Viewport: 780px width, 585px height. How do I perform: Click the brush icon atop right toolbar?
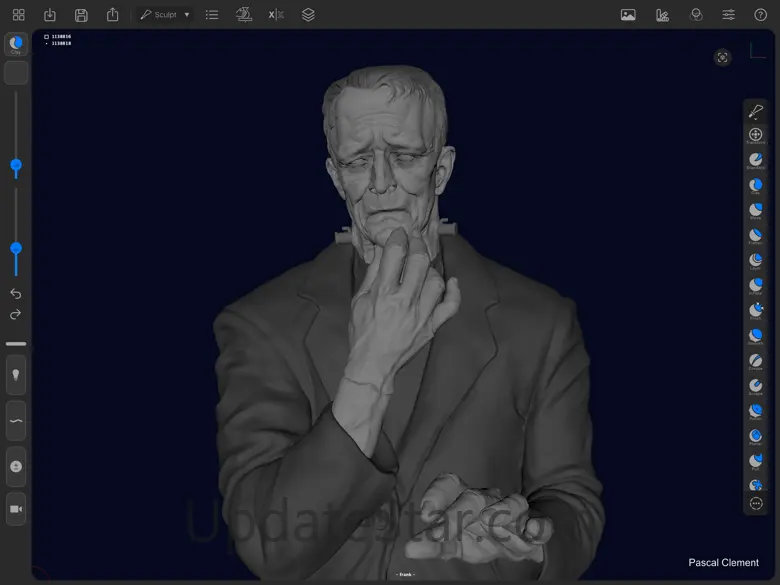[756, 112]
